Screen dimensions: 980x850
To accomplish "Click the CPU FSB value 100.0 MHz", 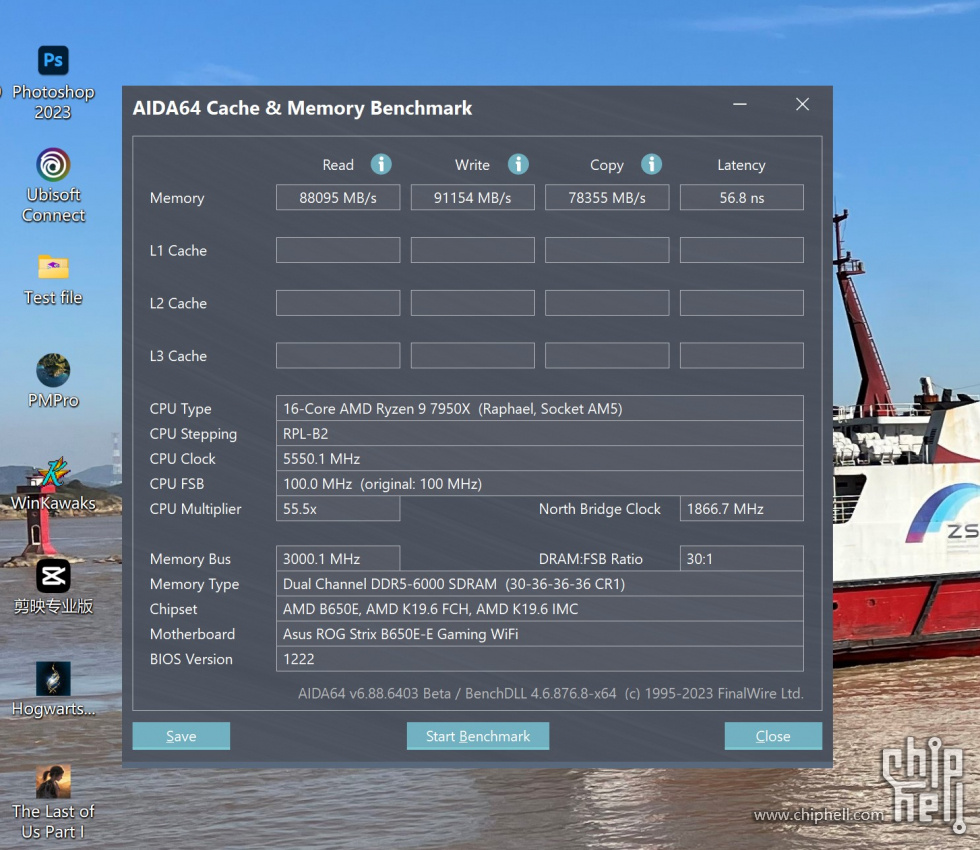I will (x=540, y=483).
